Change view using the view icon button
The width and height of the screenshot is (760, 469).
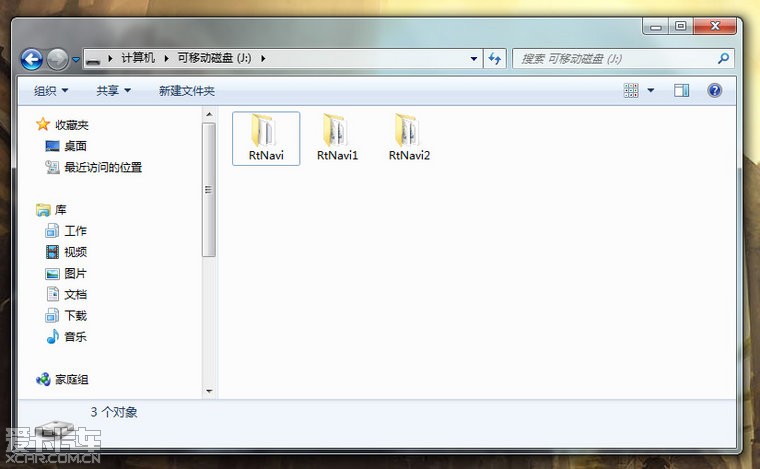pyautogui.click(x=631, y=91)
